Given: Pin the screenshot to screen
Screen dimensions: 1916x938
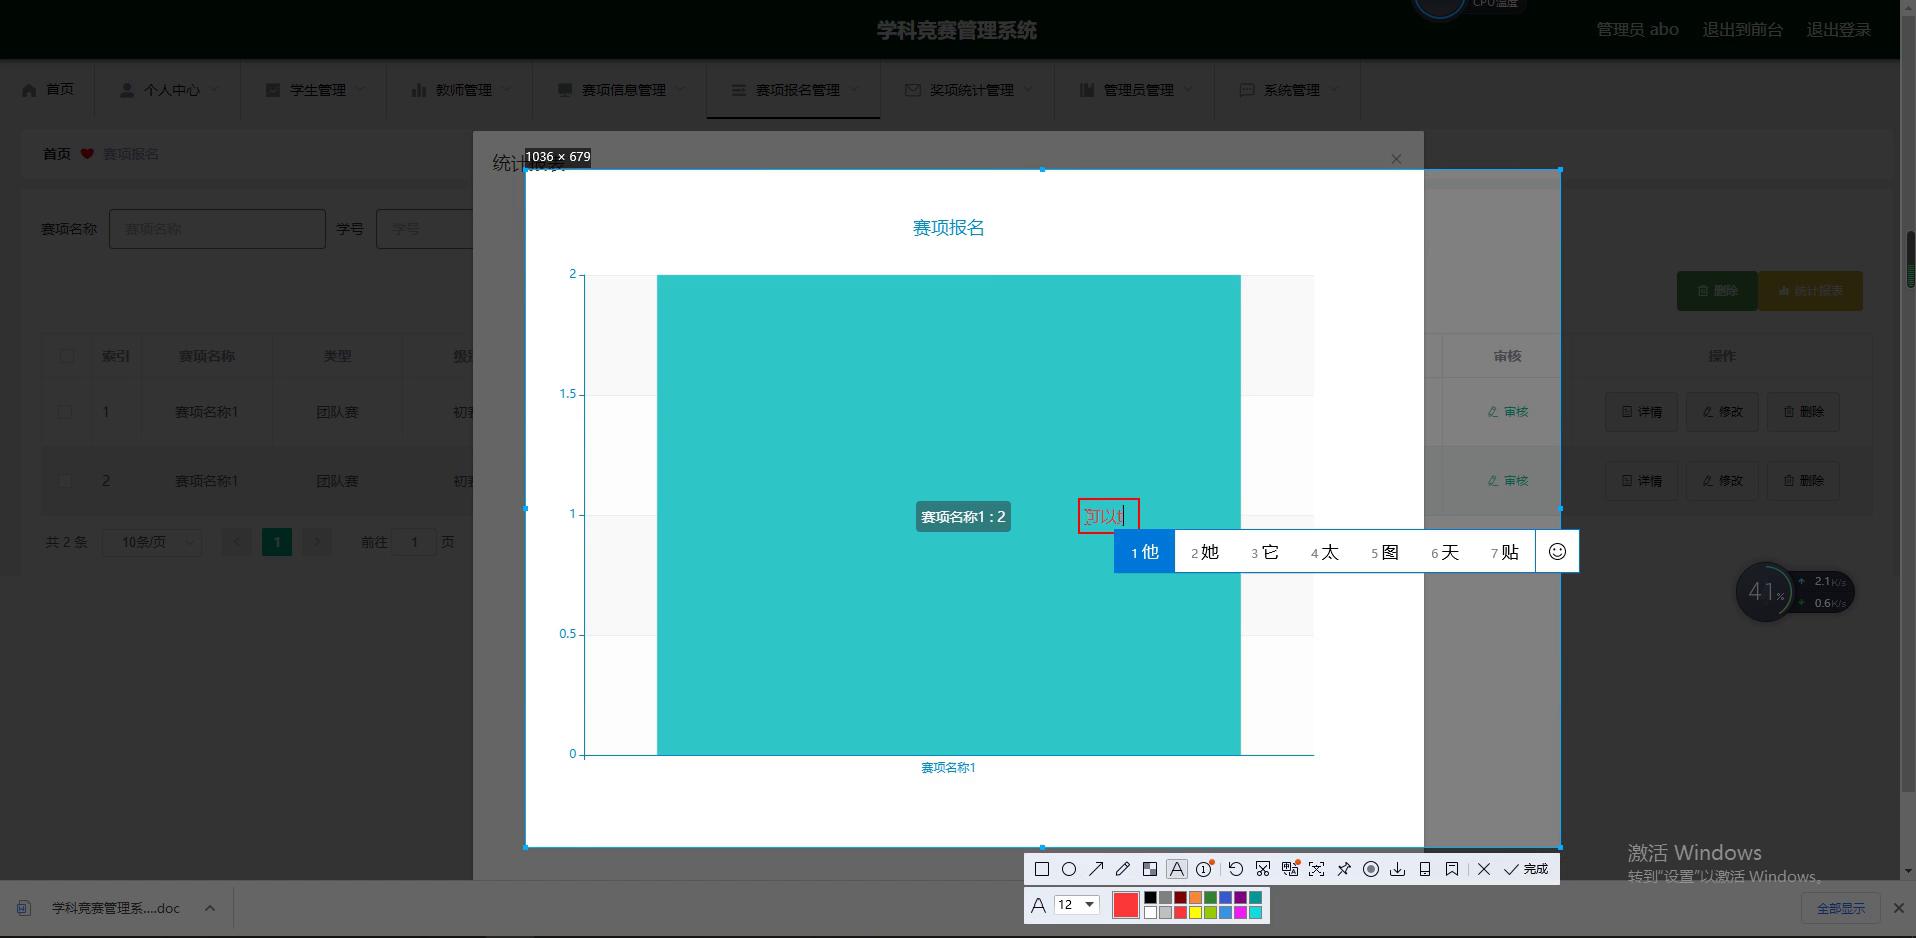Looking at the screenshot, I should click(1344, 869).
